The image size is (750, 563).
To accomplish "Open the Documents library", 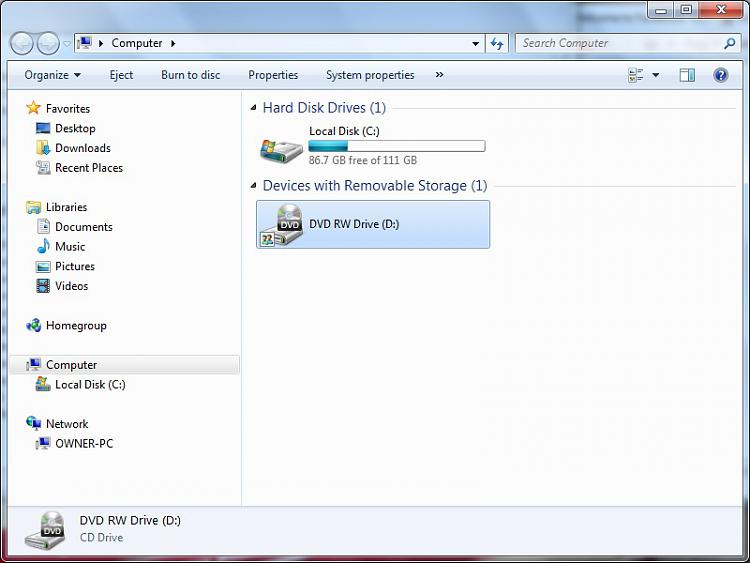I will pyautogui.click(x=84, y=227).
